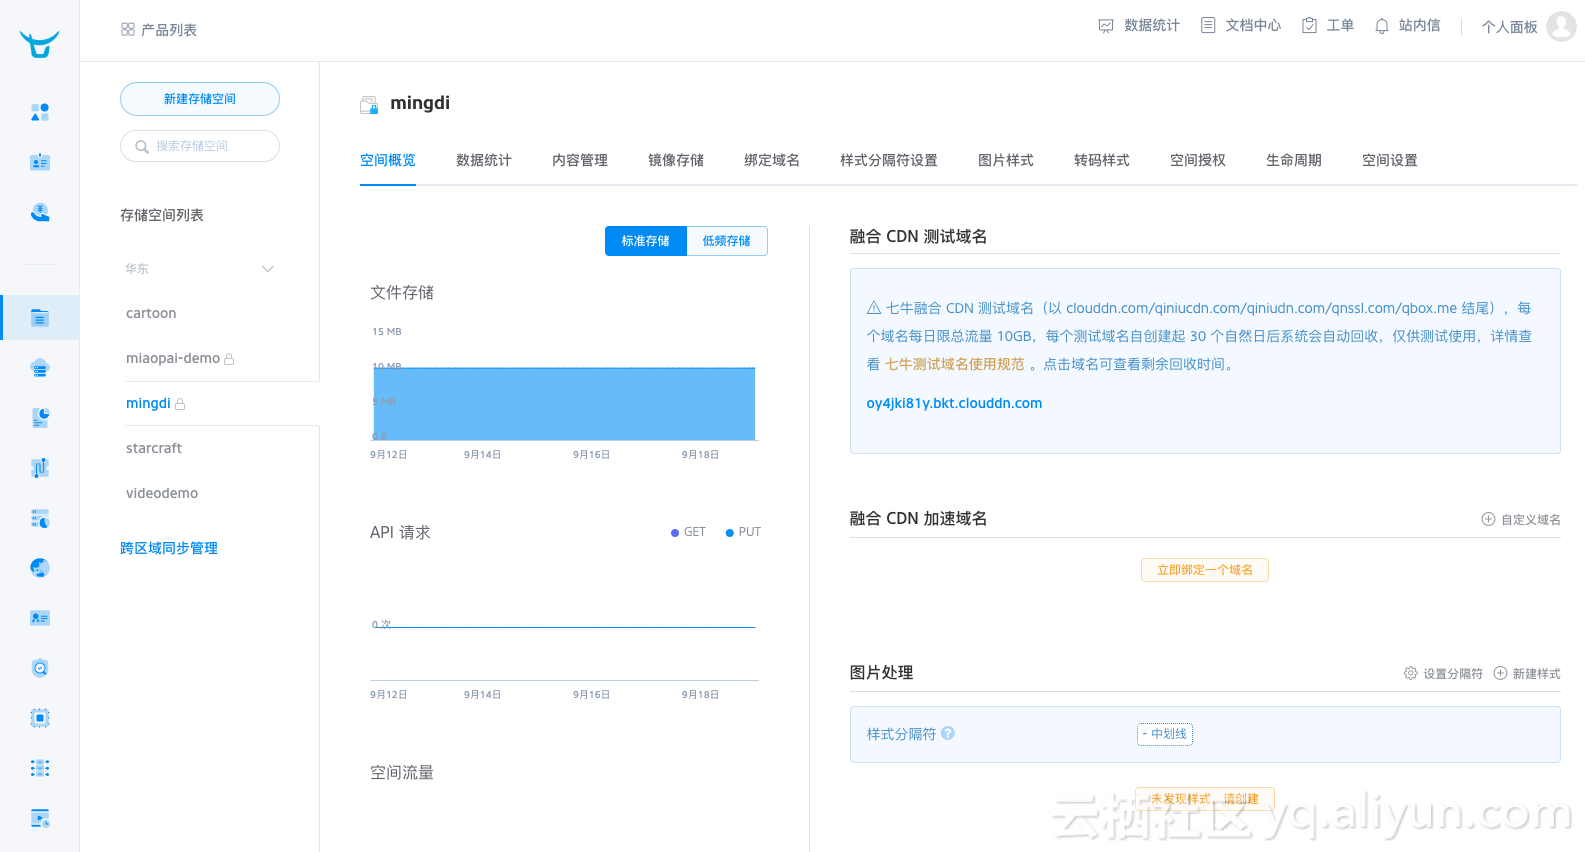Open the 绑定域名 tab
Viewport: 1585px width, 852px height.
(772, 160)
